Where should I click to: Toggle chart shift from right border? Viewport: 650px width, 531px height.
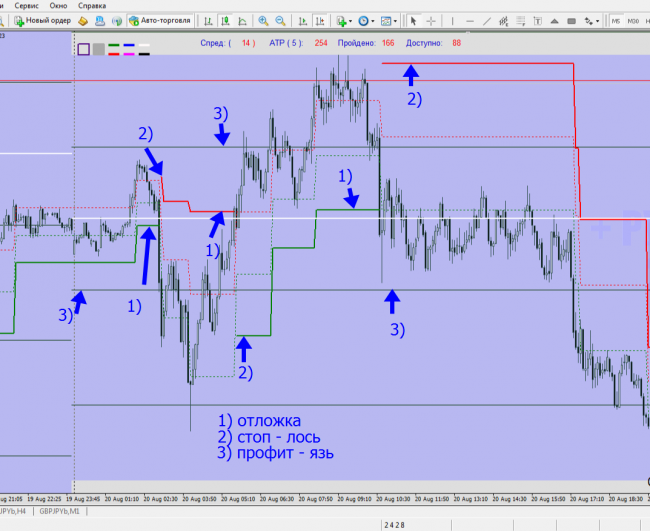320,21
